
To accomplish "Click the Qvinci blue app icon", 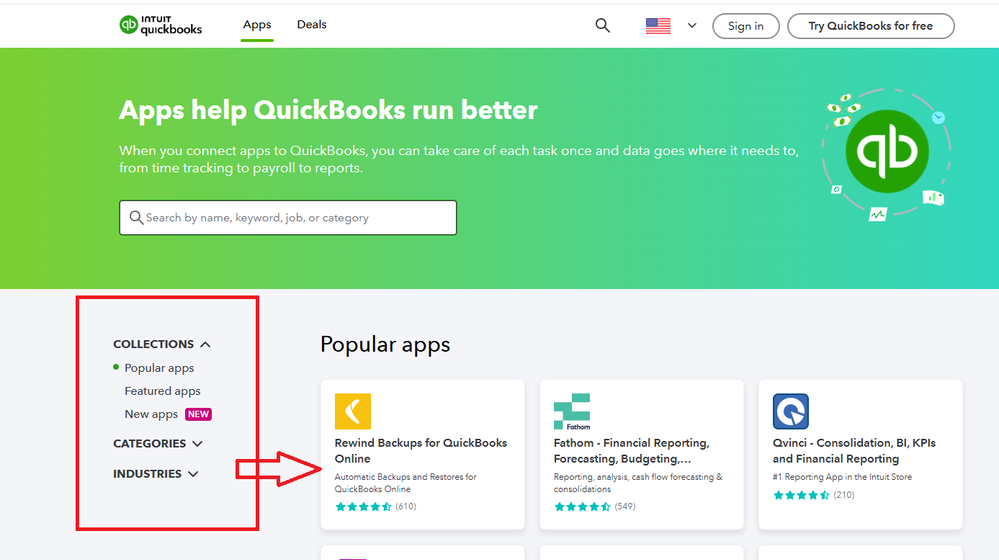I will click(791, 411).
